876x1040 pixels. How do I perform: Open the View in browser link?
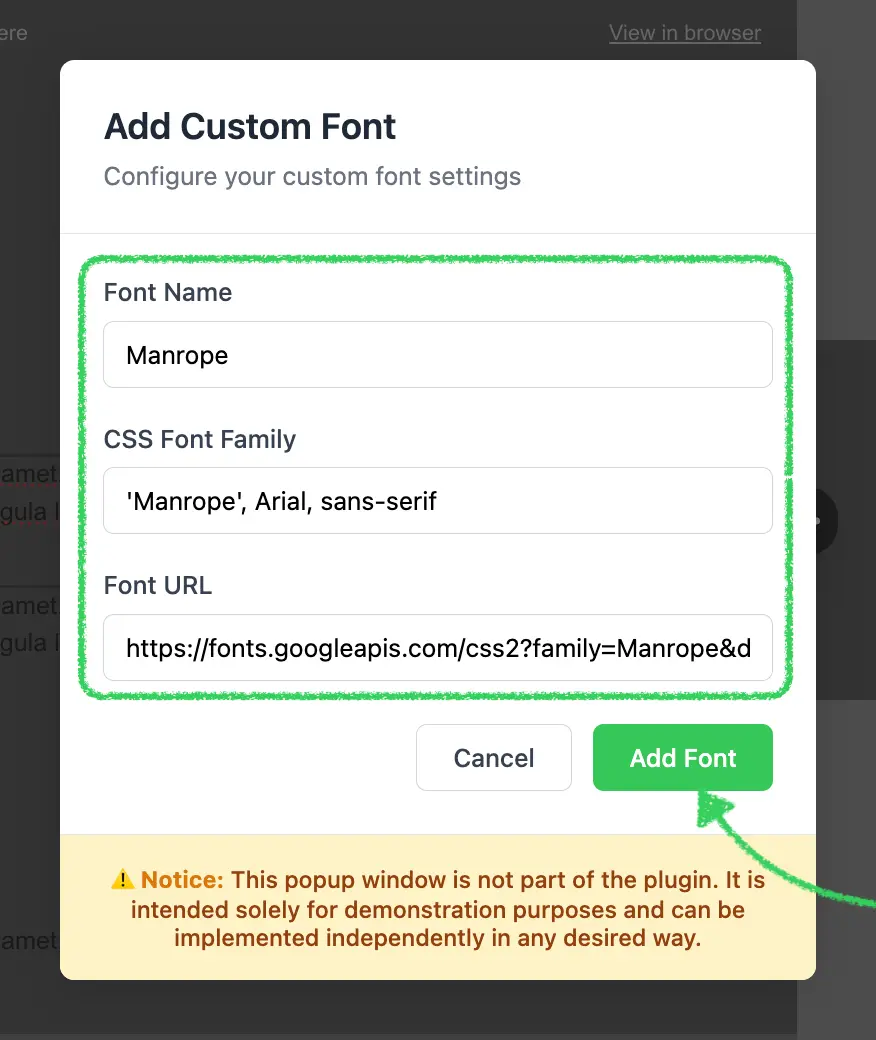(x=685, y=33)
